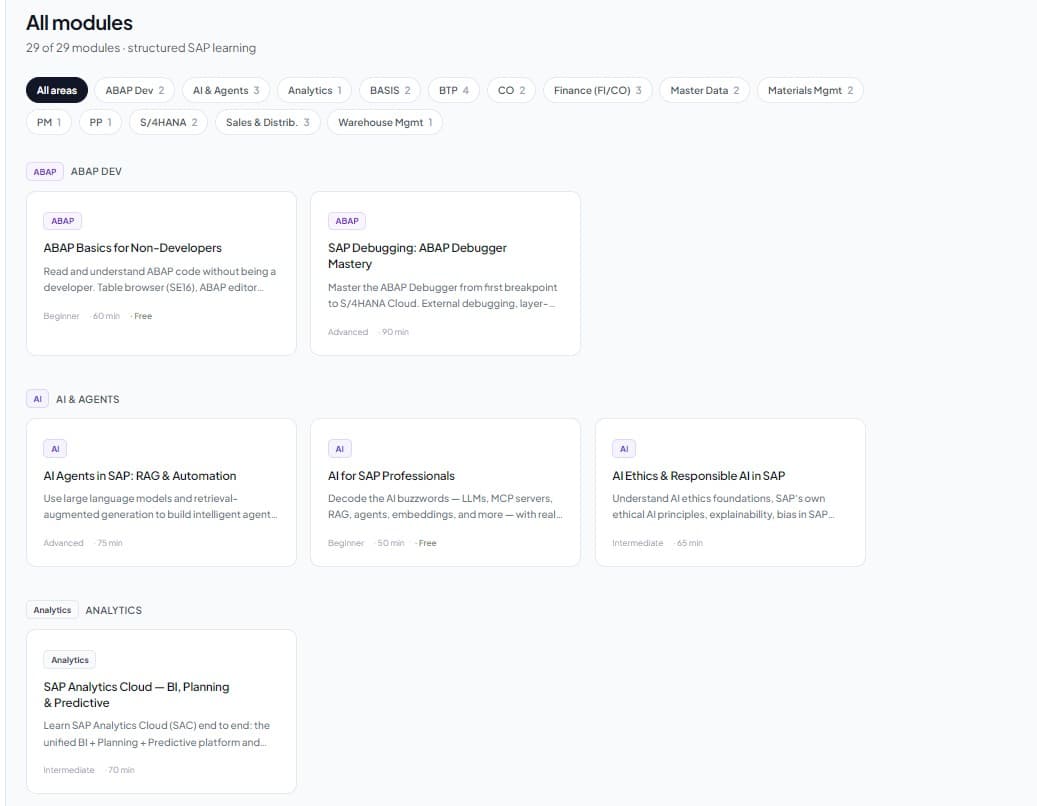The image size is (1037, 806).
Task: Click 'Intermediate' level on AI Ethics card
Action: click(638, 544)
